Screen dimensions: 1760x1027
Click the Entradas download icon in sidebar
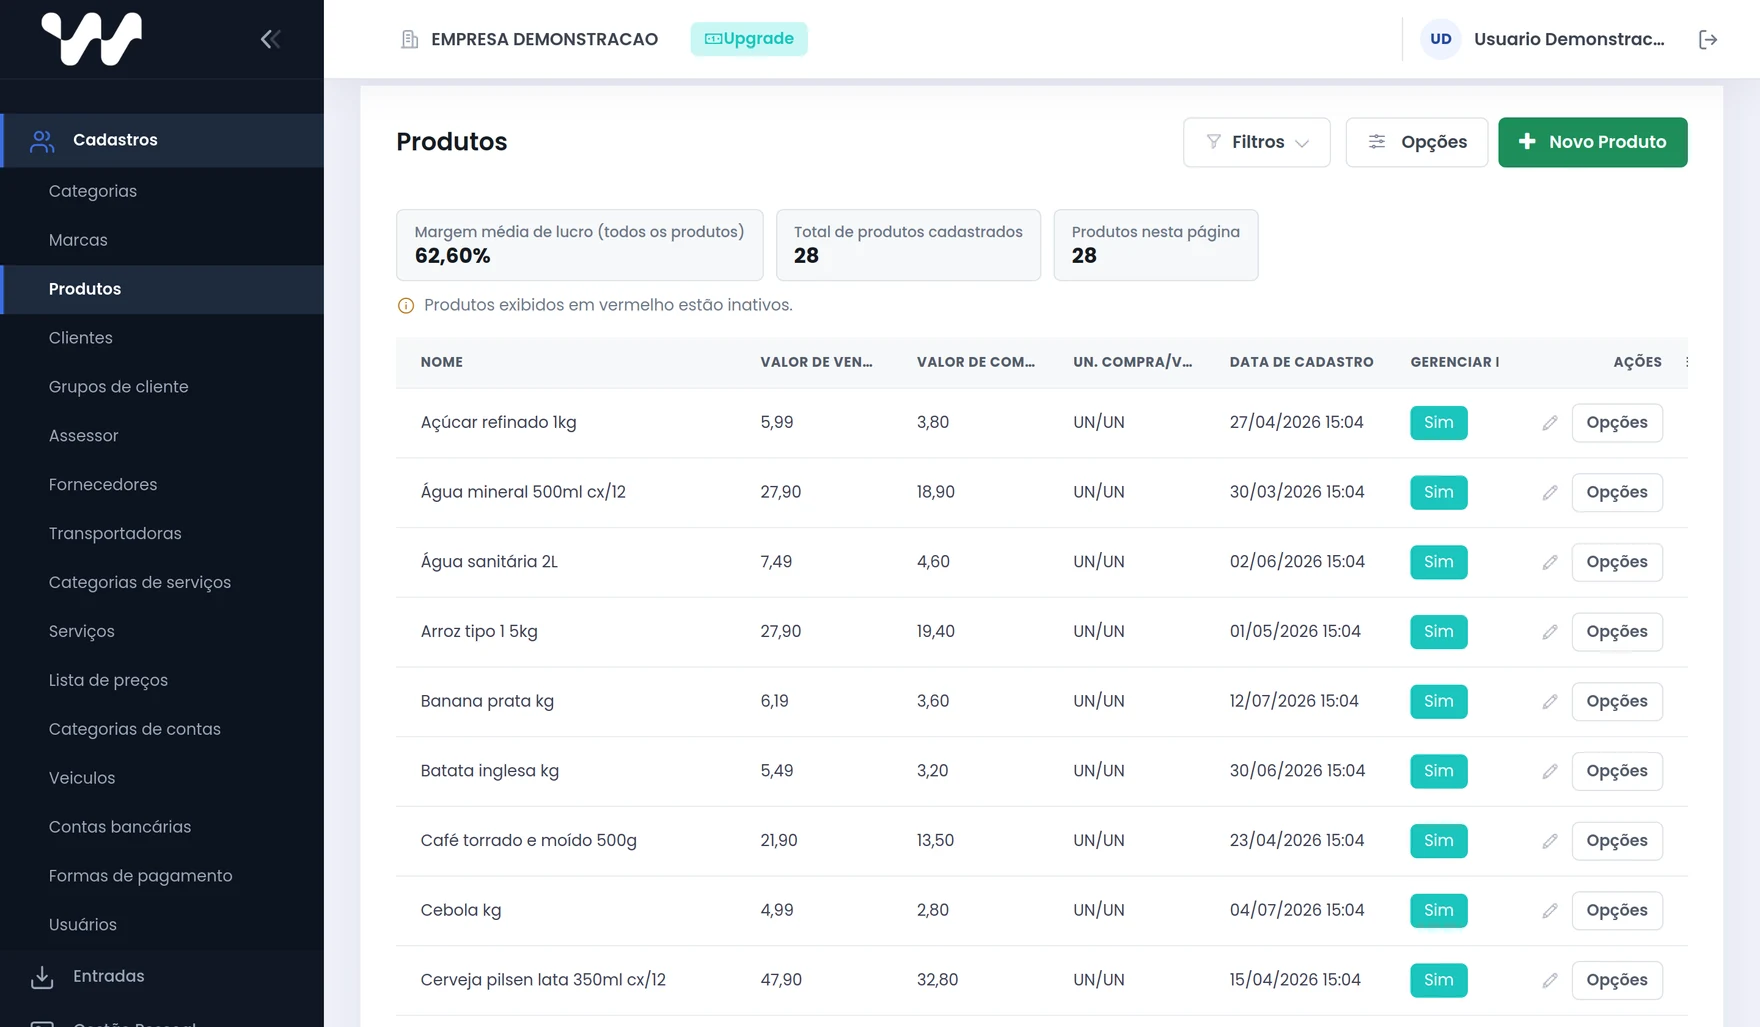(x=42, y=977)
